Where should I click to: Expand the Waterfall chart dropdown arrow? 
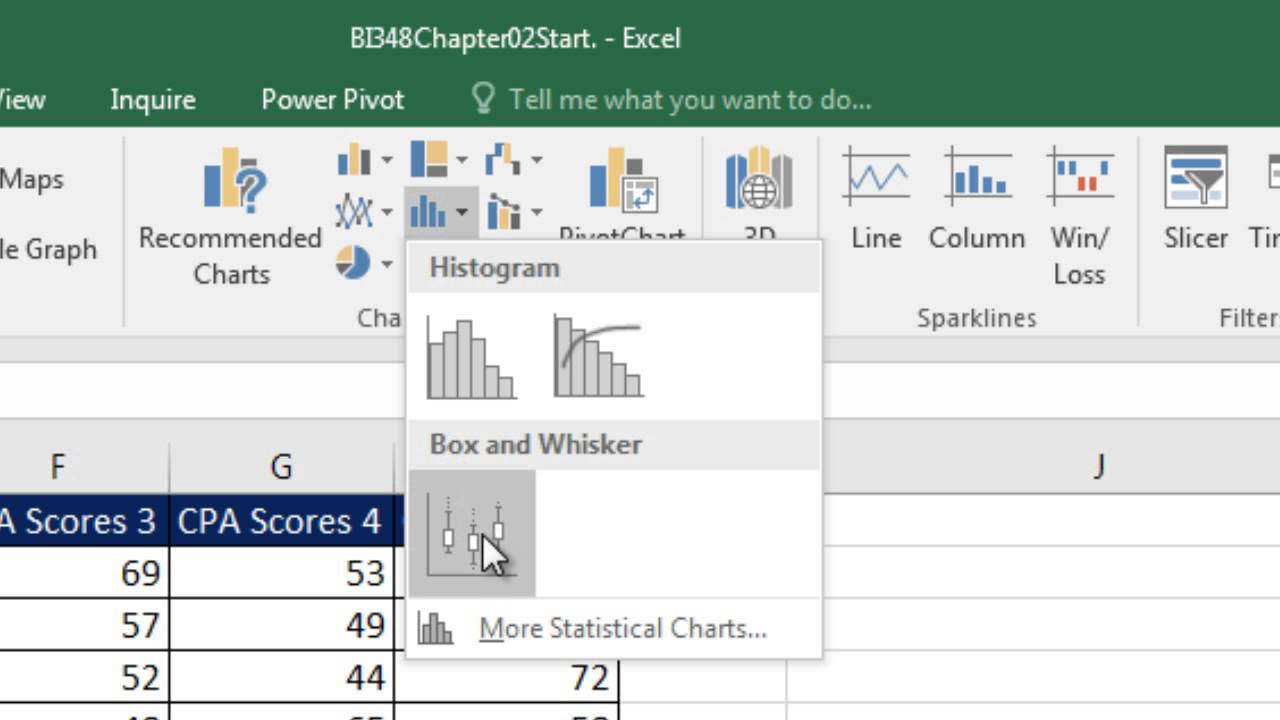(536, 160)
